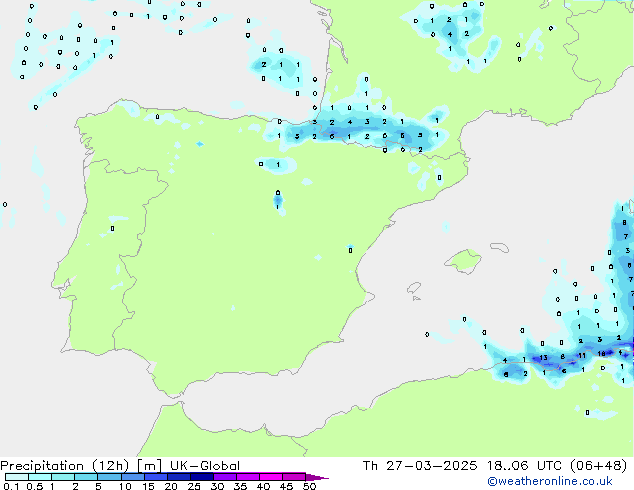Click the Mallorca island outline
The height and width of the screenshot is (490, 634).
click(x=462, y=263)
